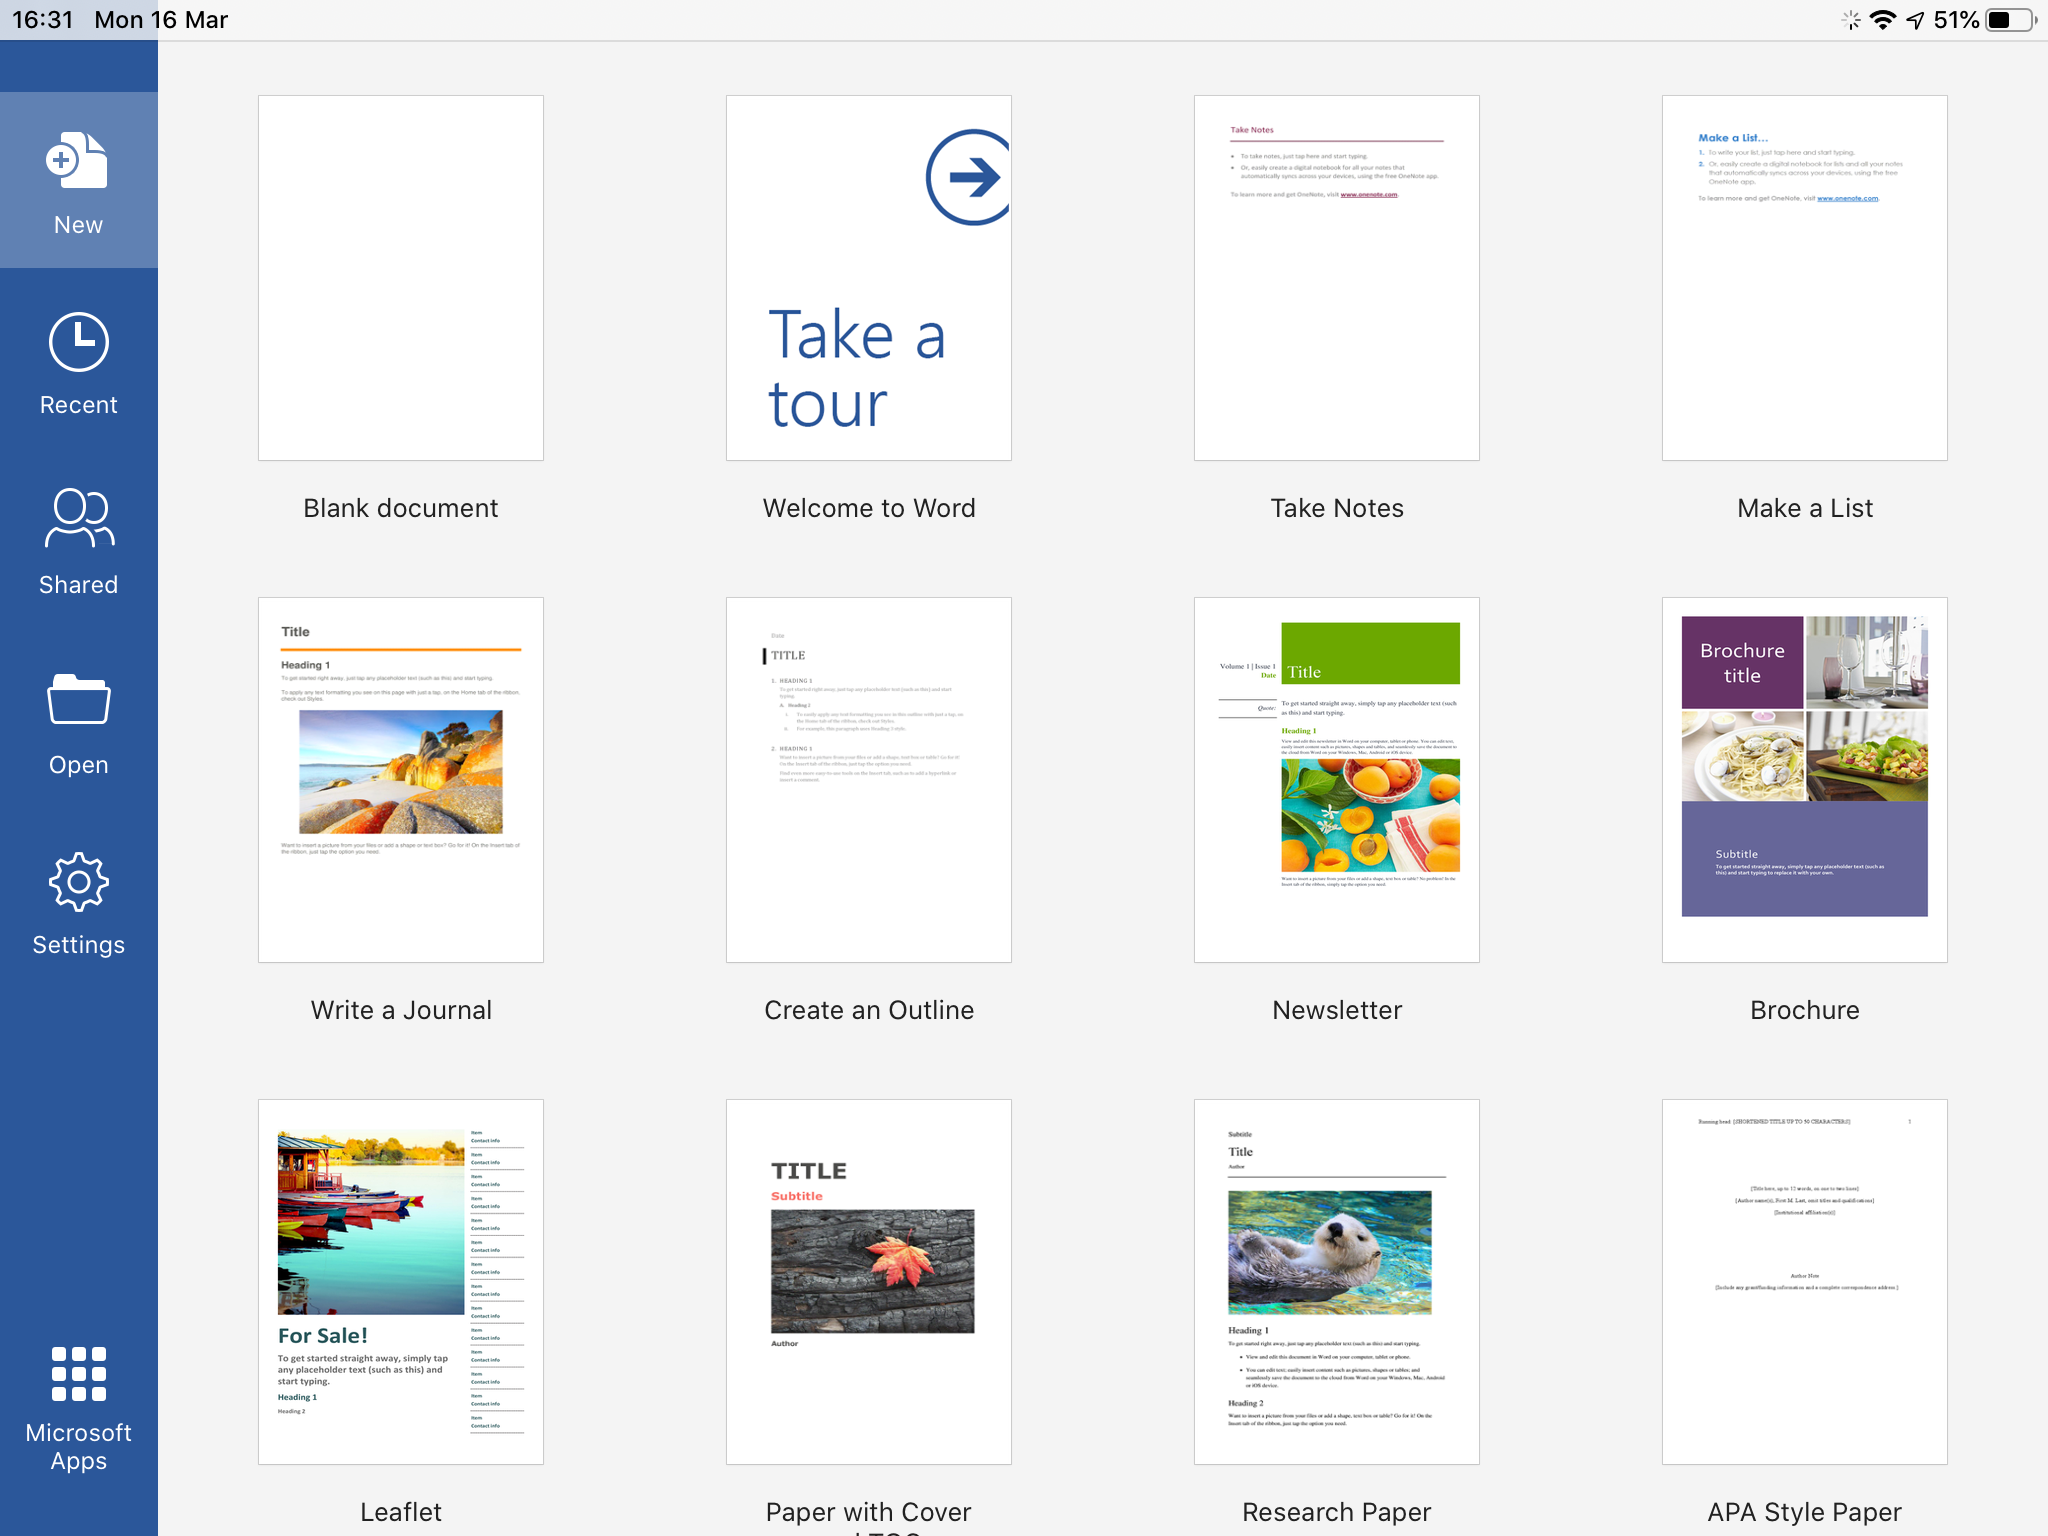Tap the Open folder icon
The image size is (2048, 1536).
[x=78, y=699]
